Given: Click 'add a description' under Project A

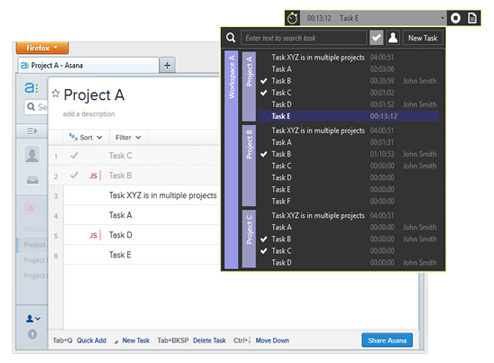Looking at the screenshot, I should (x=89, y=114).
